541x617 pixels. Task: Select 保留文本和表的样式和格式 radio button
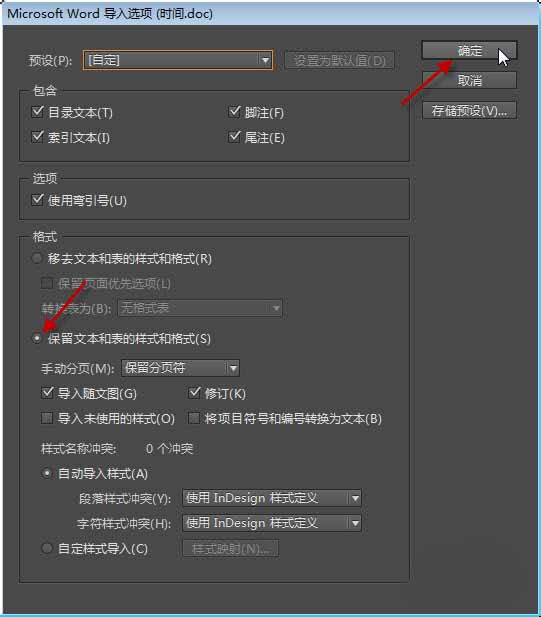click(37, 338)
